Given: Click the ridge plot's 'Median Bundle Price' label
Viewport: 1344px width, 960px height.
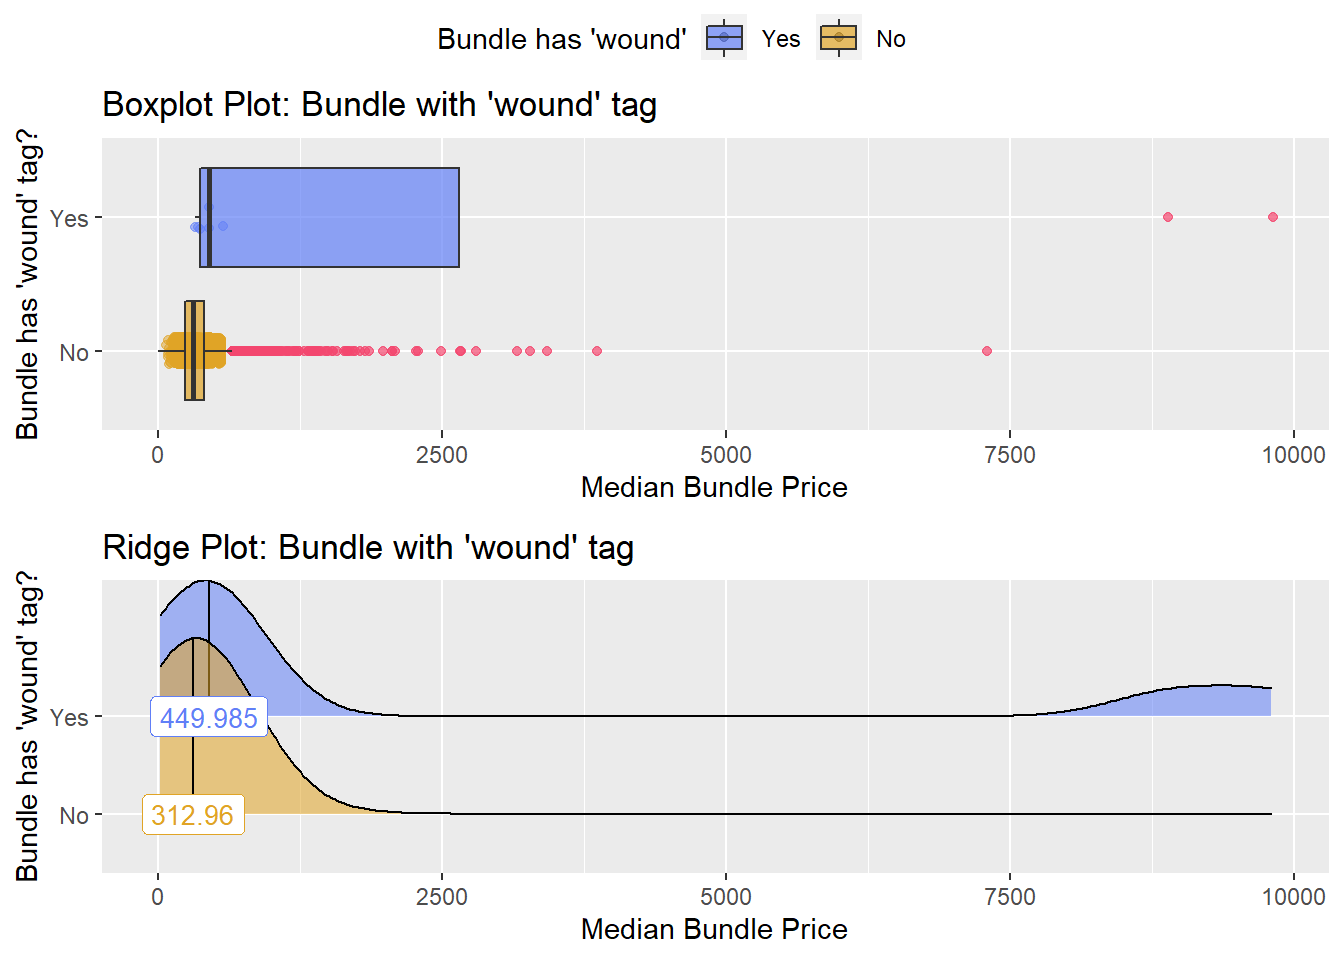Looking at the screenshot, I should 714,929.
